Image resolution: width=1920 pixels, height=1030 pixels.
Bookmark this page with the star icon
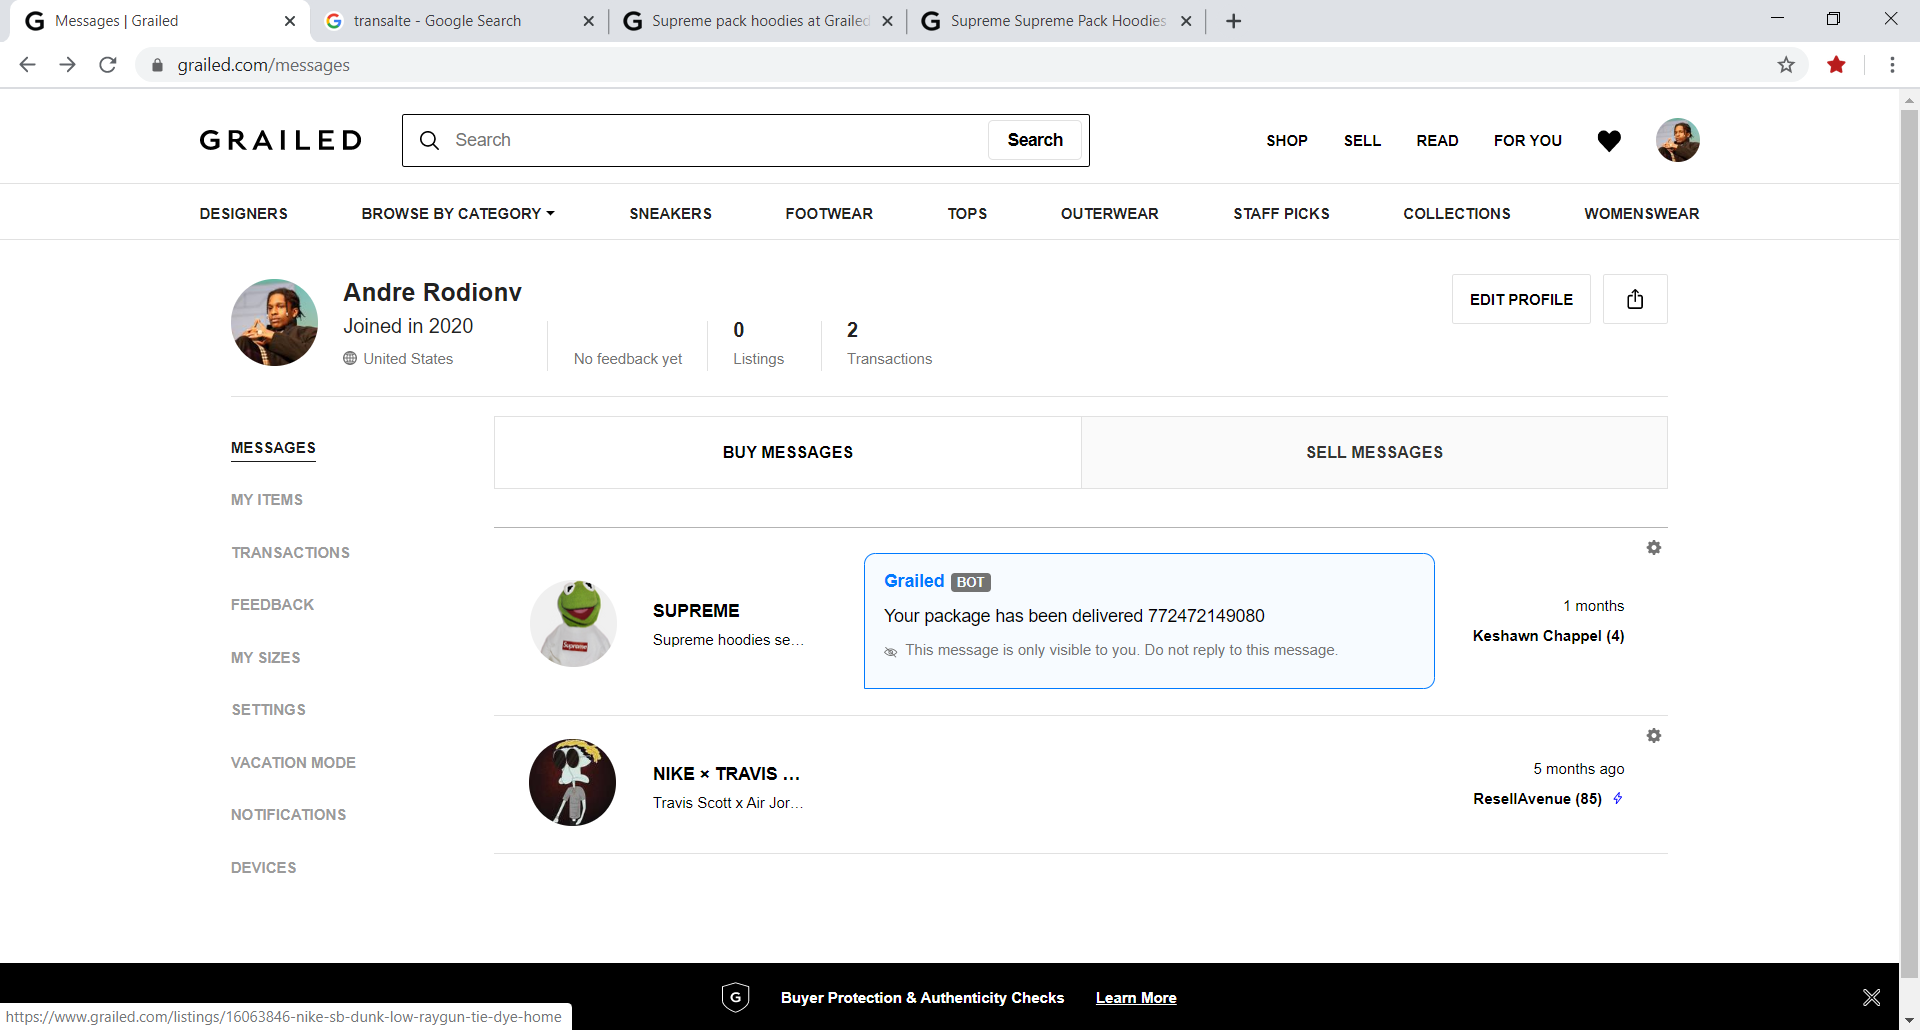click(x=1786, y=65)
